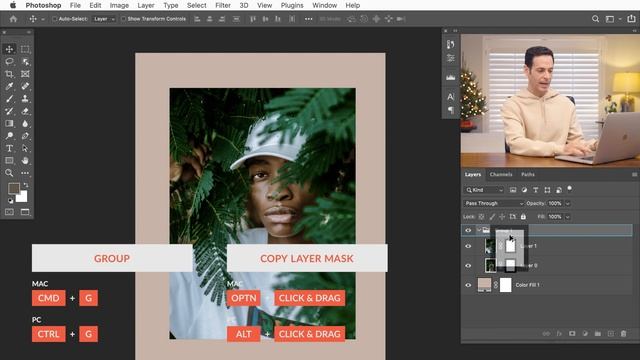Click the Add layer style fx icon
640x360 pixels.
559,333
